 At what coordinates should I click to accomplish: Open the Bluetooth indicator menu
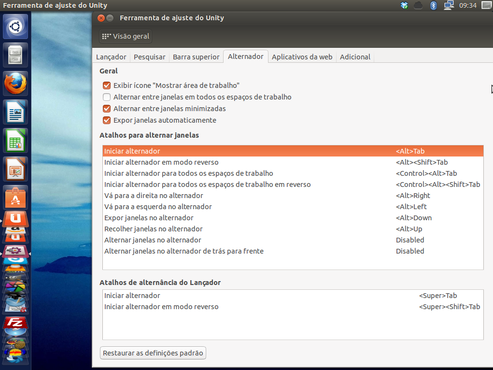coord(433,5)
